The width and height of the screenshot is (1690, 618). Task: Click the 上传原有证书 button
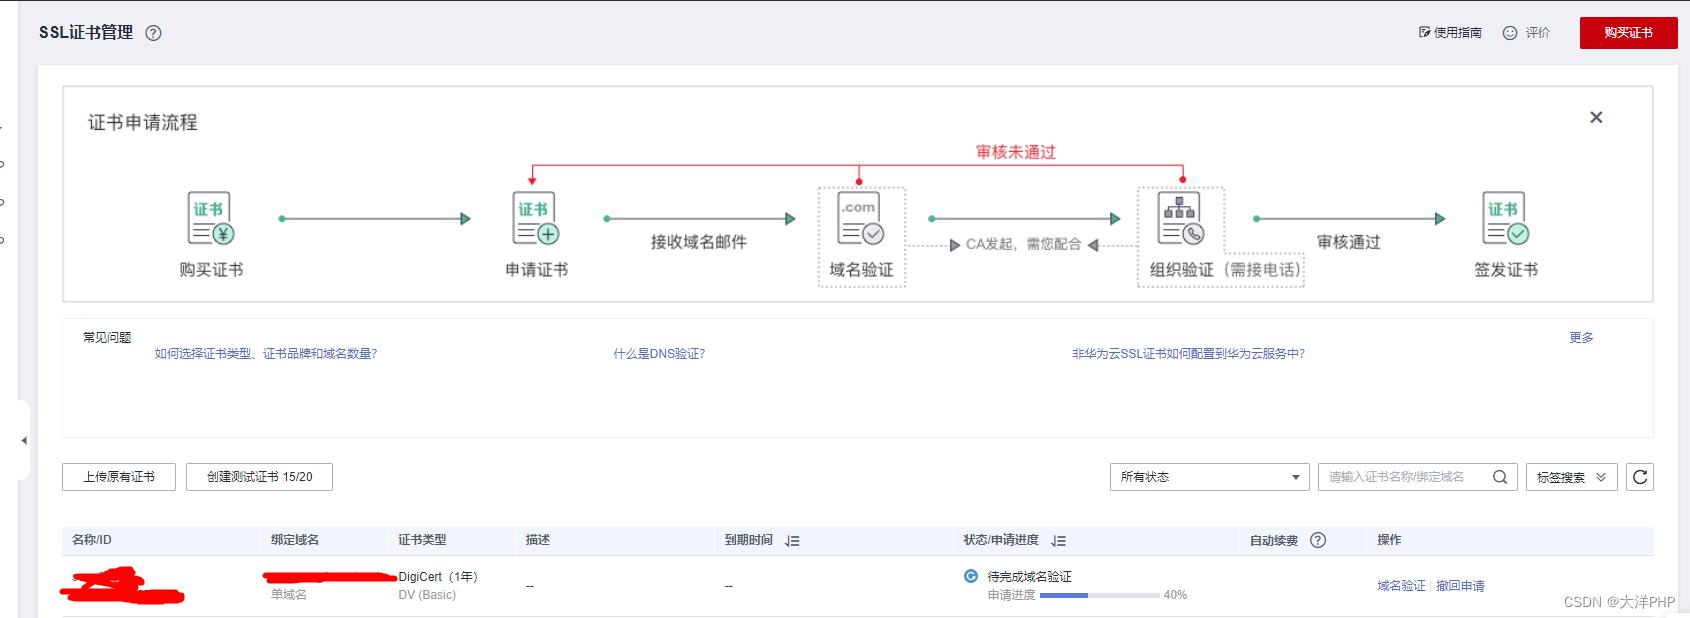tap(119, 477)
